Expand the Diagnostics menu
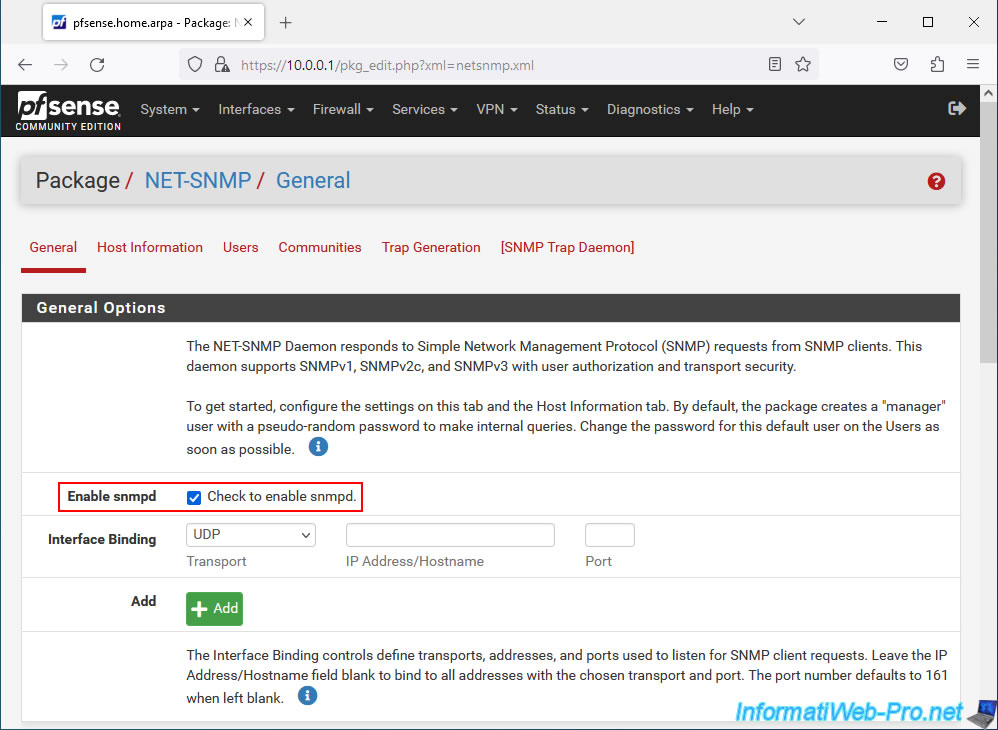Image resolution: width=998 pixels, height=730 pixels. pos(650,109)
